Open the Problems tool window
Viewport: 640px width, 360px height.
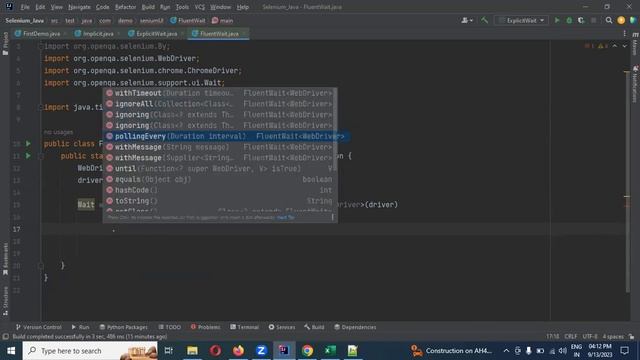coord(205,327)
